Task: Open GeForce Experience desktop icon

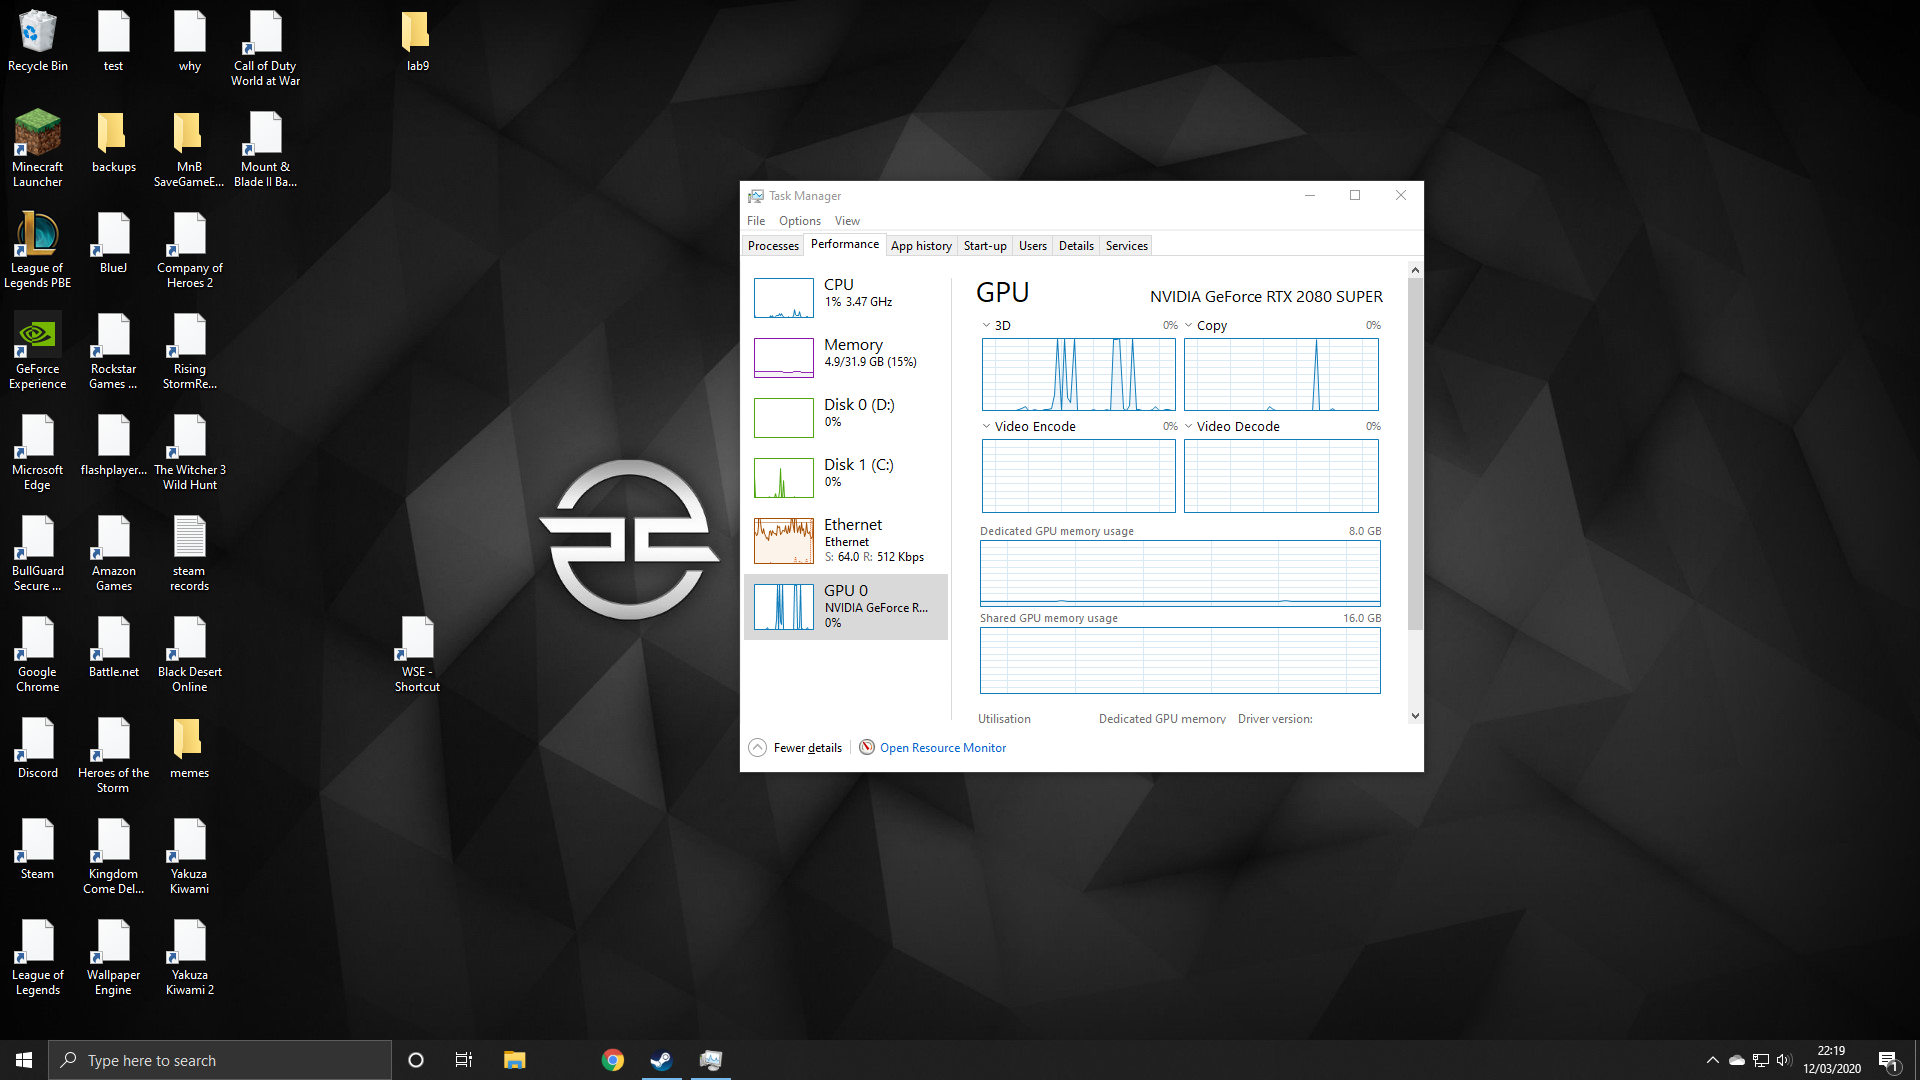Action: tap(37, 350)
